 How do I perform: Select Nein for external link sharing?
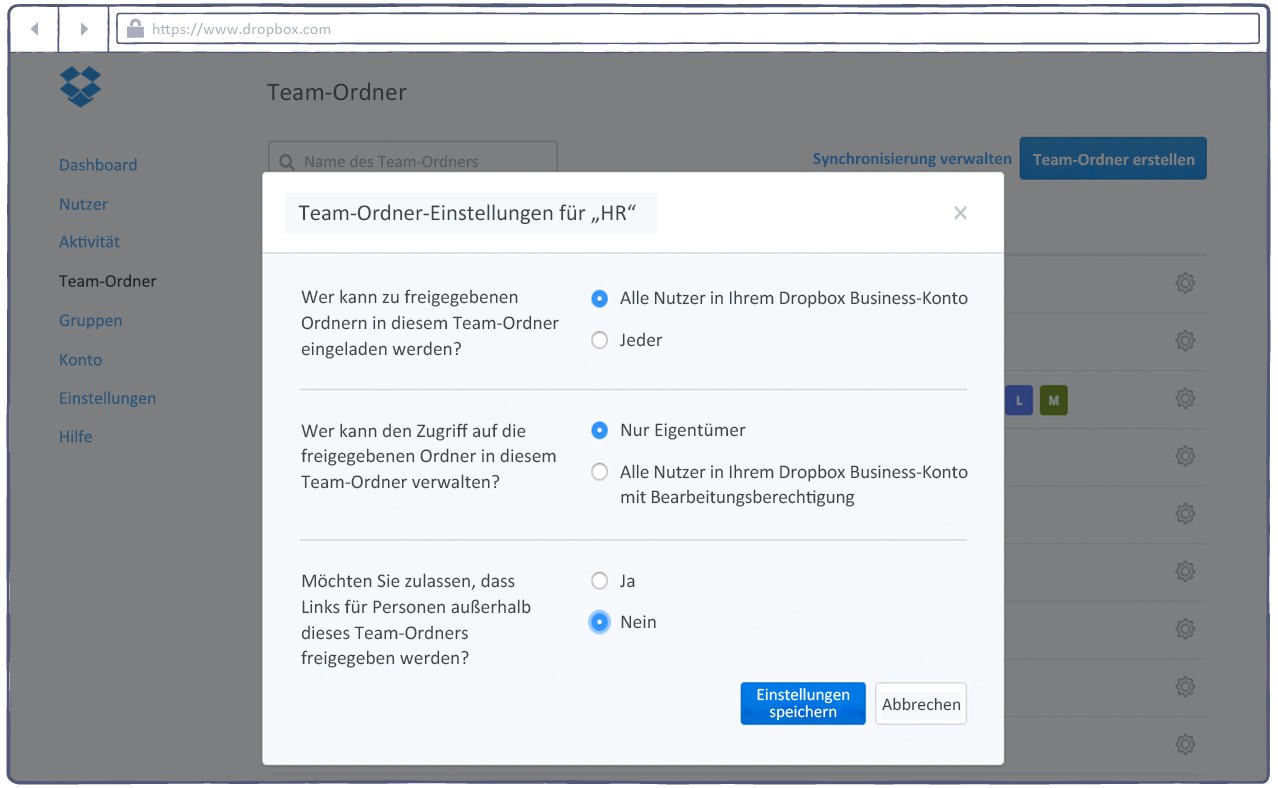coord(599,622)
